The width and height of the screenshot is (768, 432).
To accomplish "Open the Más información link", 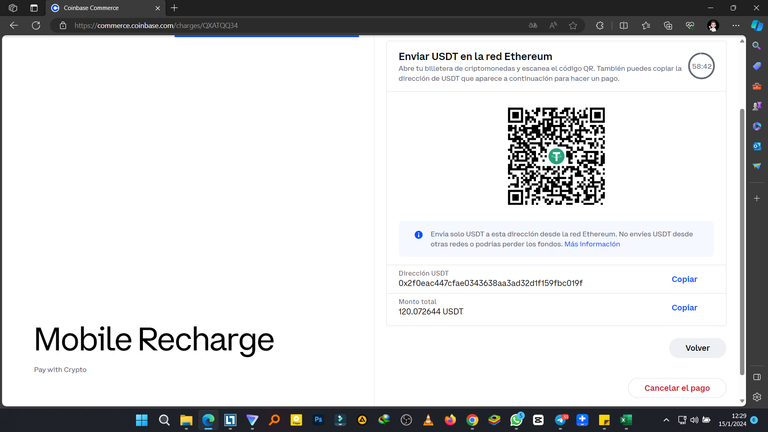I will click(x=592, y=244).
